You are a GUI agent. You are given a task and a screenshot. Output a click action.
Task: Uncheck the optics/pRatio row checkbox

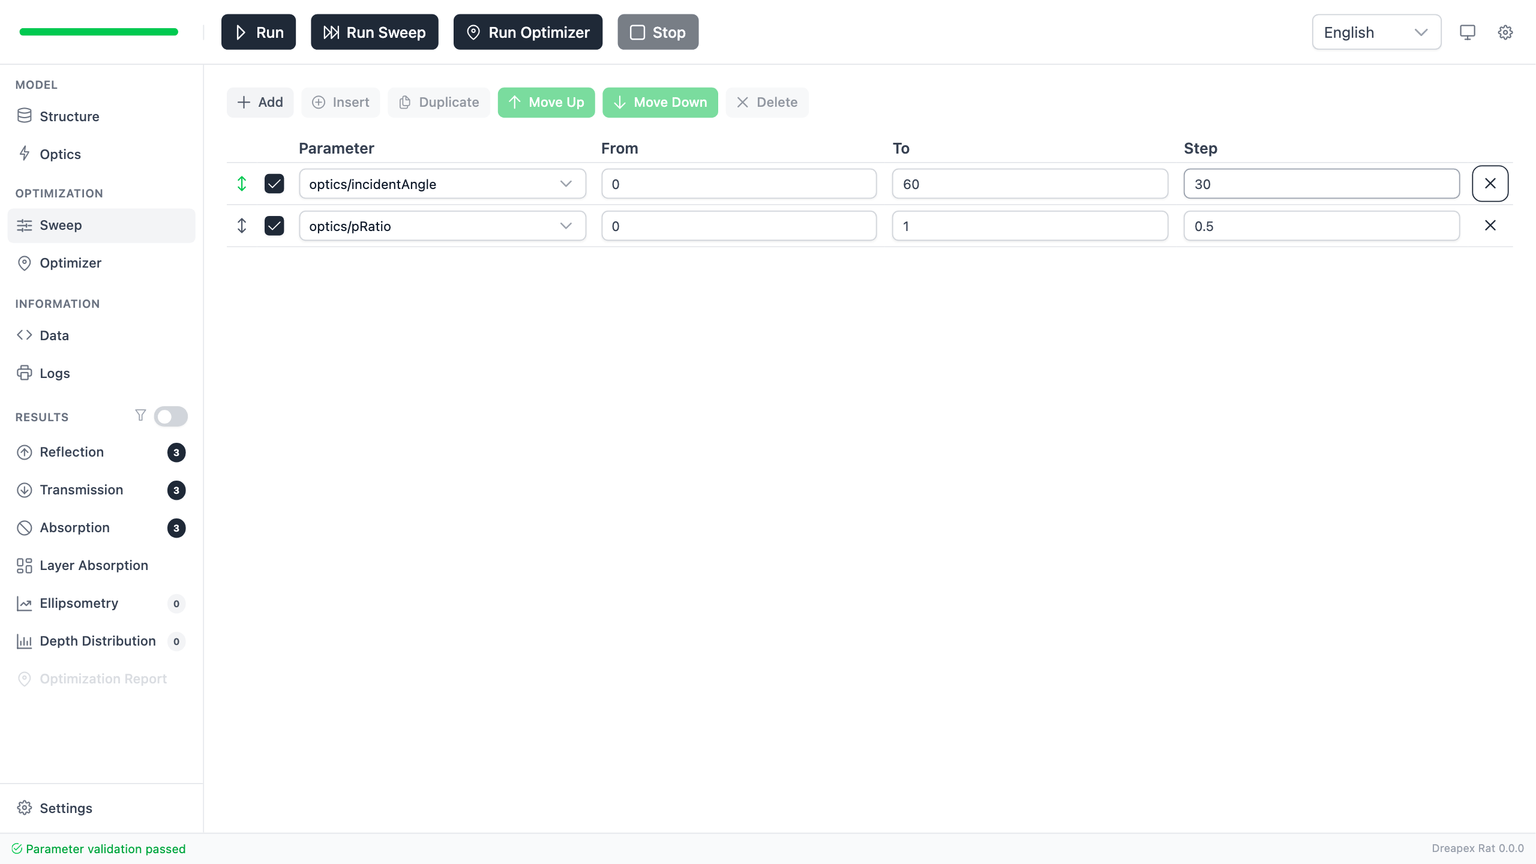pyautogui.click(x=274, y=226)
